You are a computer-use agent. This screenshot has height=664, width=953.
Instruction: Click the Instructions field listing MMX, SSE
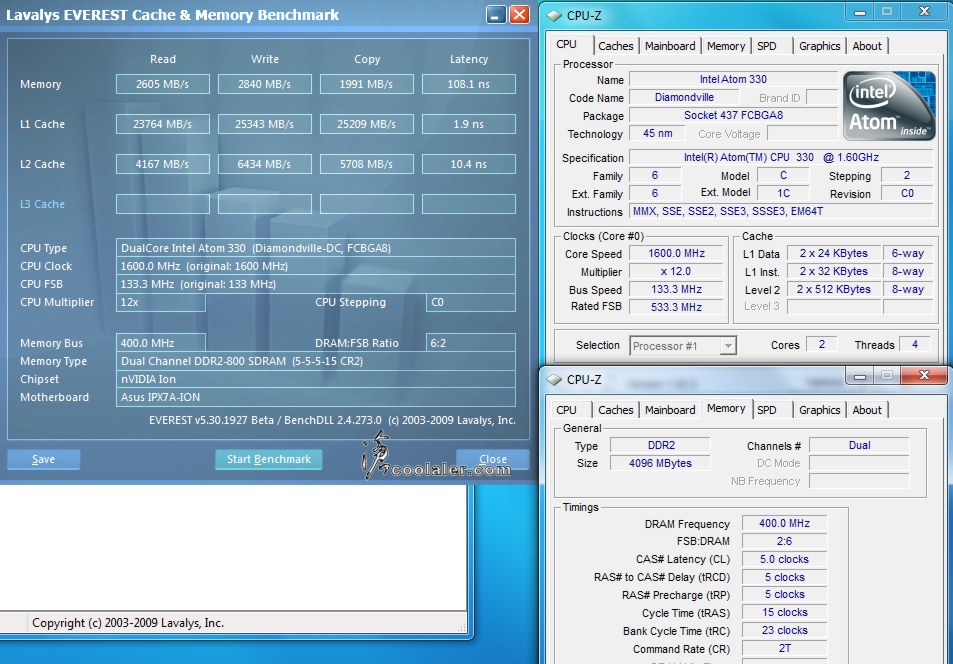tap(781, 211)
